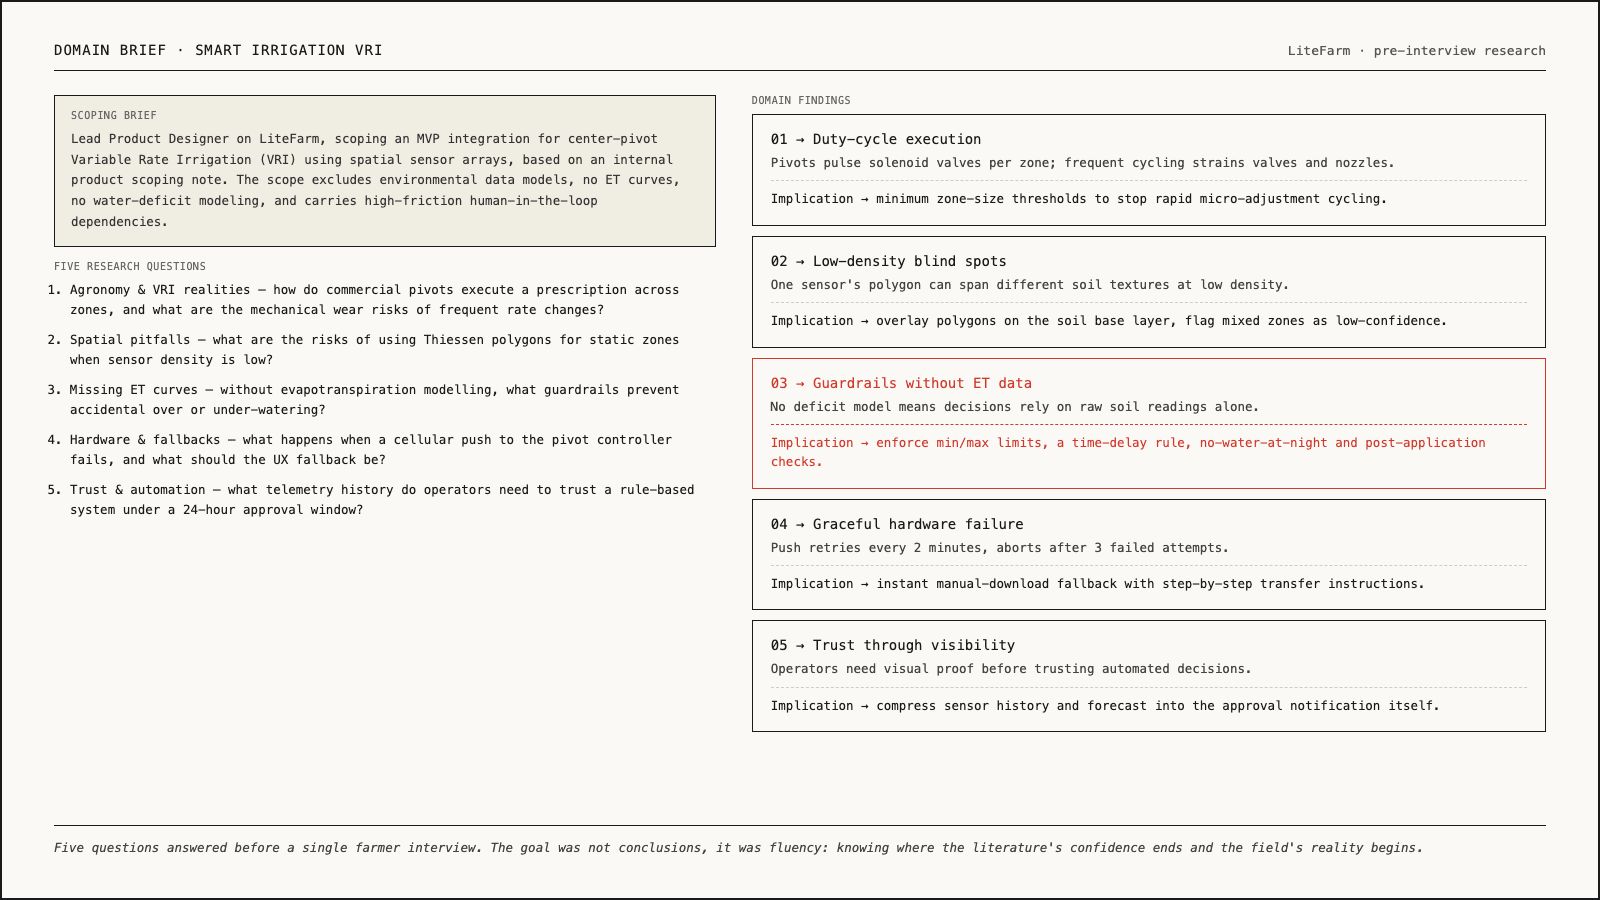The width and height of the screenshot is (1600, 900).
Task: Click the Five Research Questions heading
Action: [x=130, y=266]
